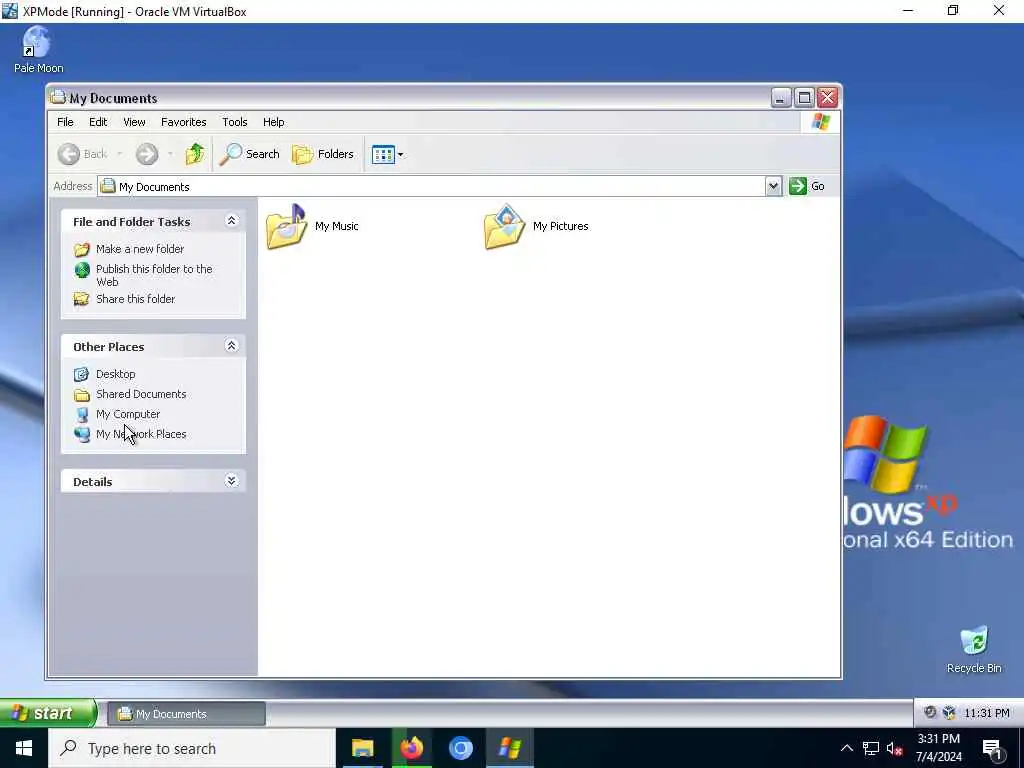This screenshot has height=768, width=1024.
Task: Open the Search pane
Action: pyautogui.click(x=249, y=154)
